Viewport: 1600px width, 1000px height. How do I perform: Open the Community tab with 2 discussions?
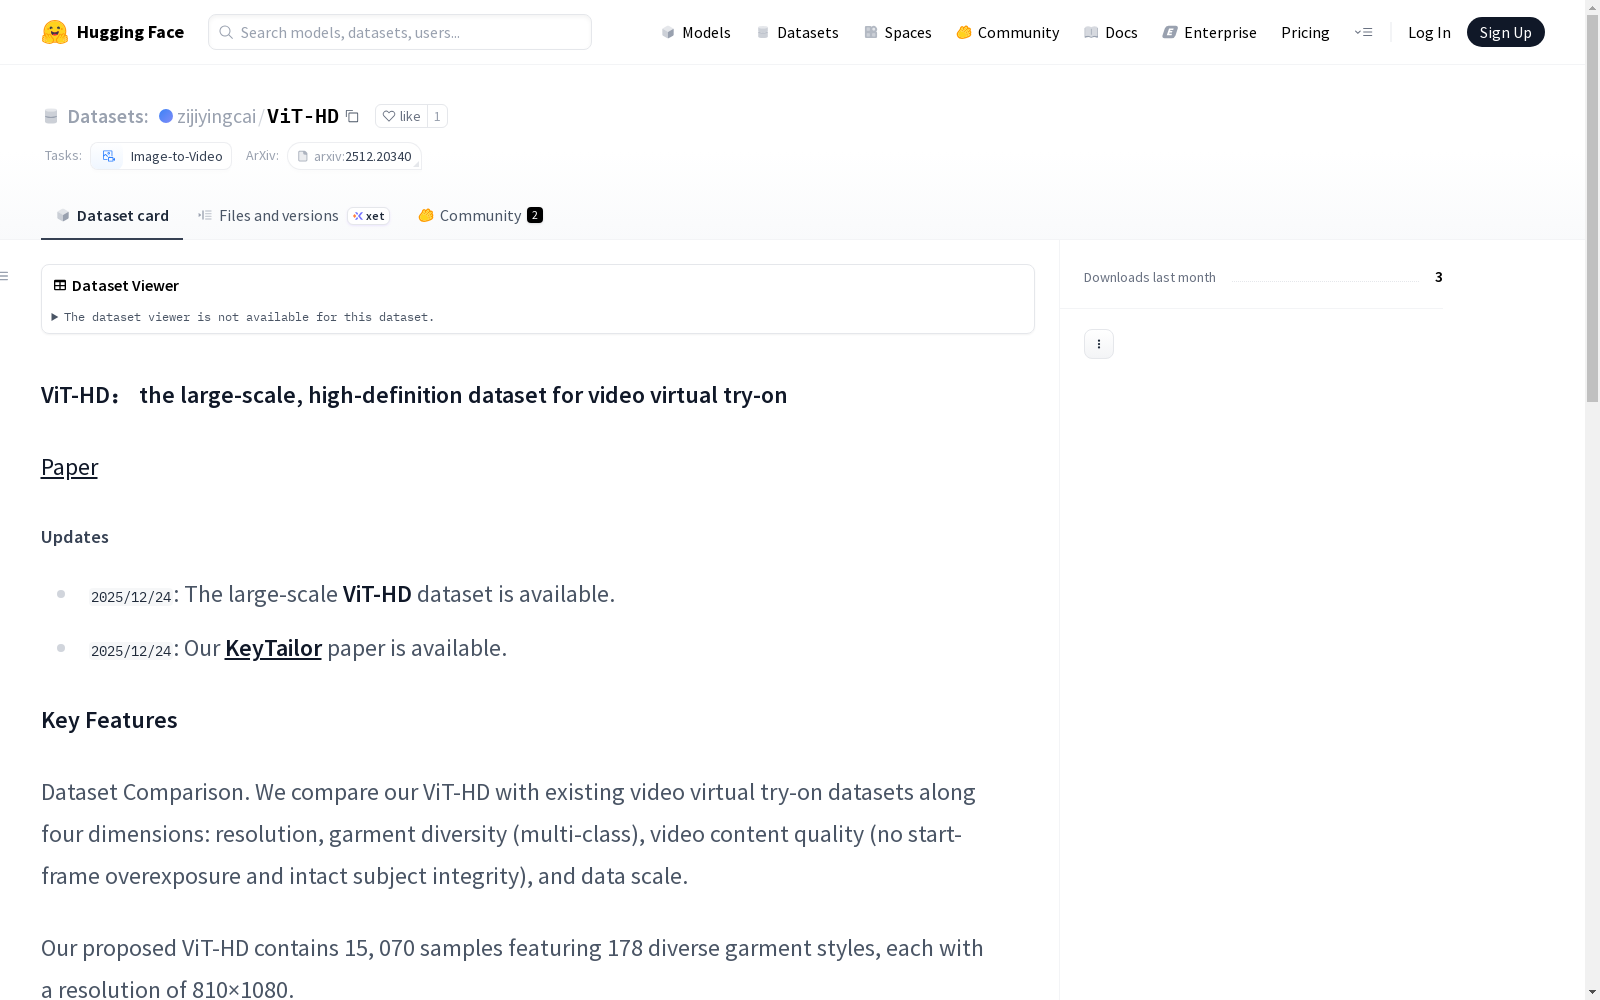(480, 215)
